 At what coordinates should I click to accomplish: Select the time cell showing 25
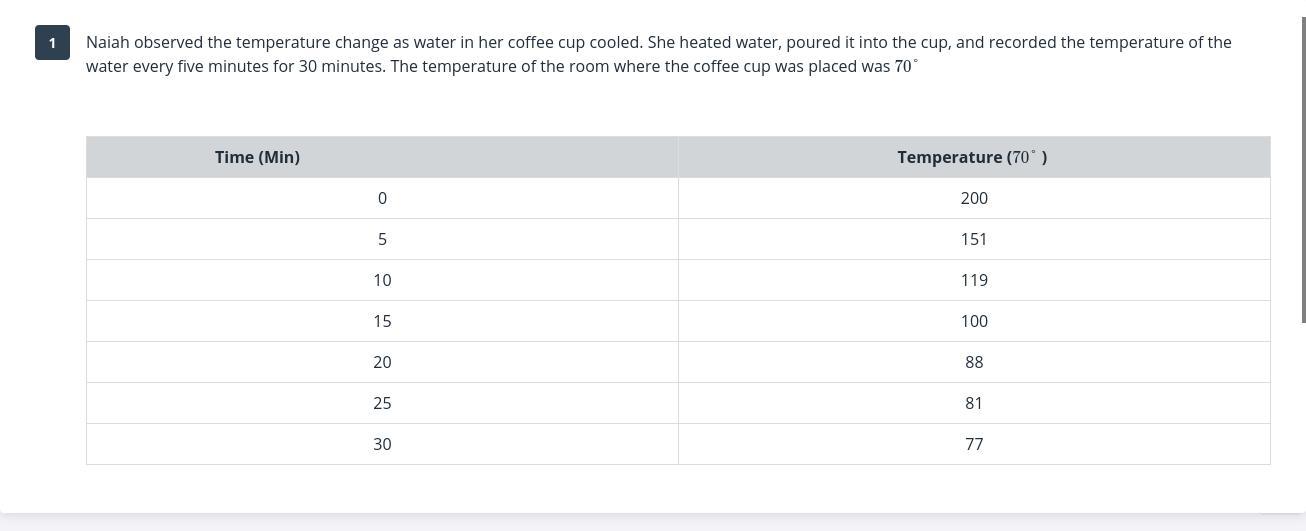[x=382, y=403]
